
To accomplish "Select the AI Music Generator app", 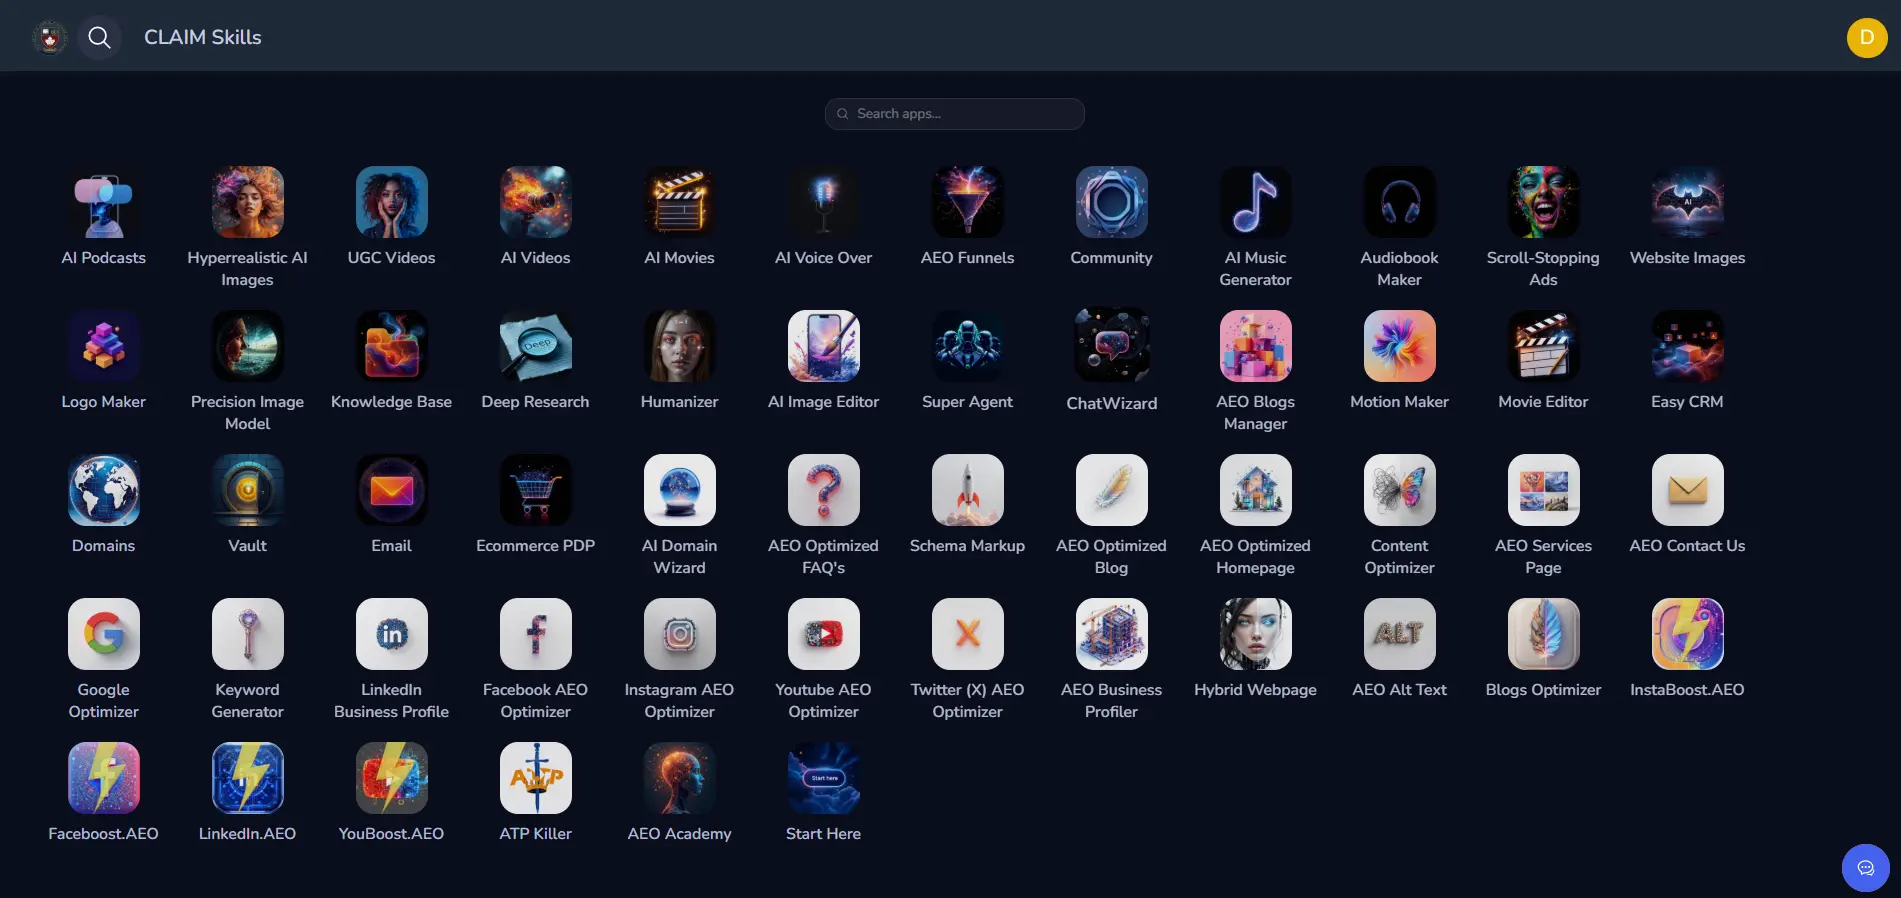I will click(x=1255, y=202).
